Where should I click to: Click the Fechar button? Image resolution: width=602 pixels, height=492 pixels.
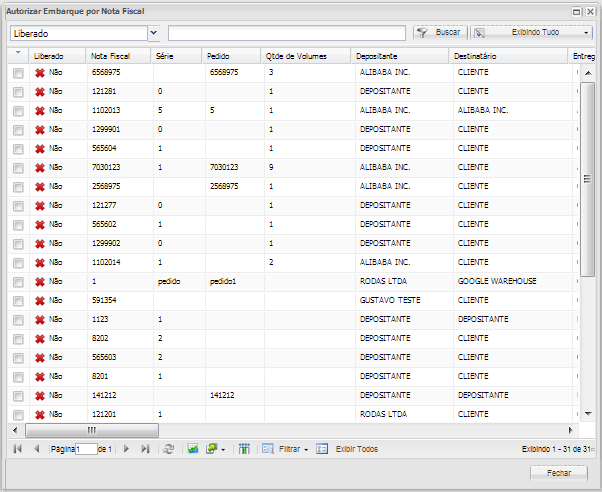point(559,473)
